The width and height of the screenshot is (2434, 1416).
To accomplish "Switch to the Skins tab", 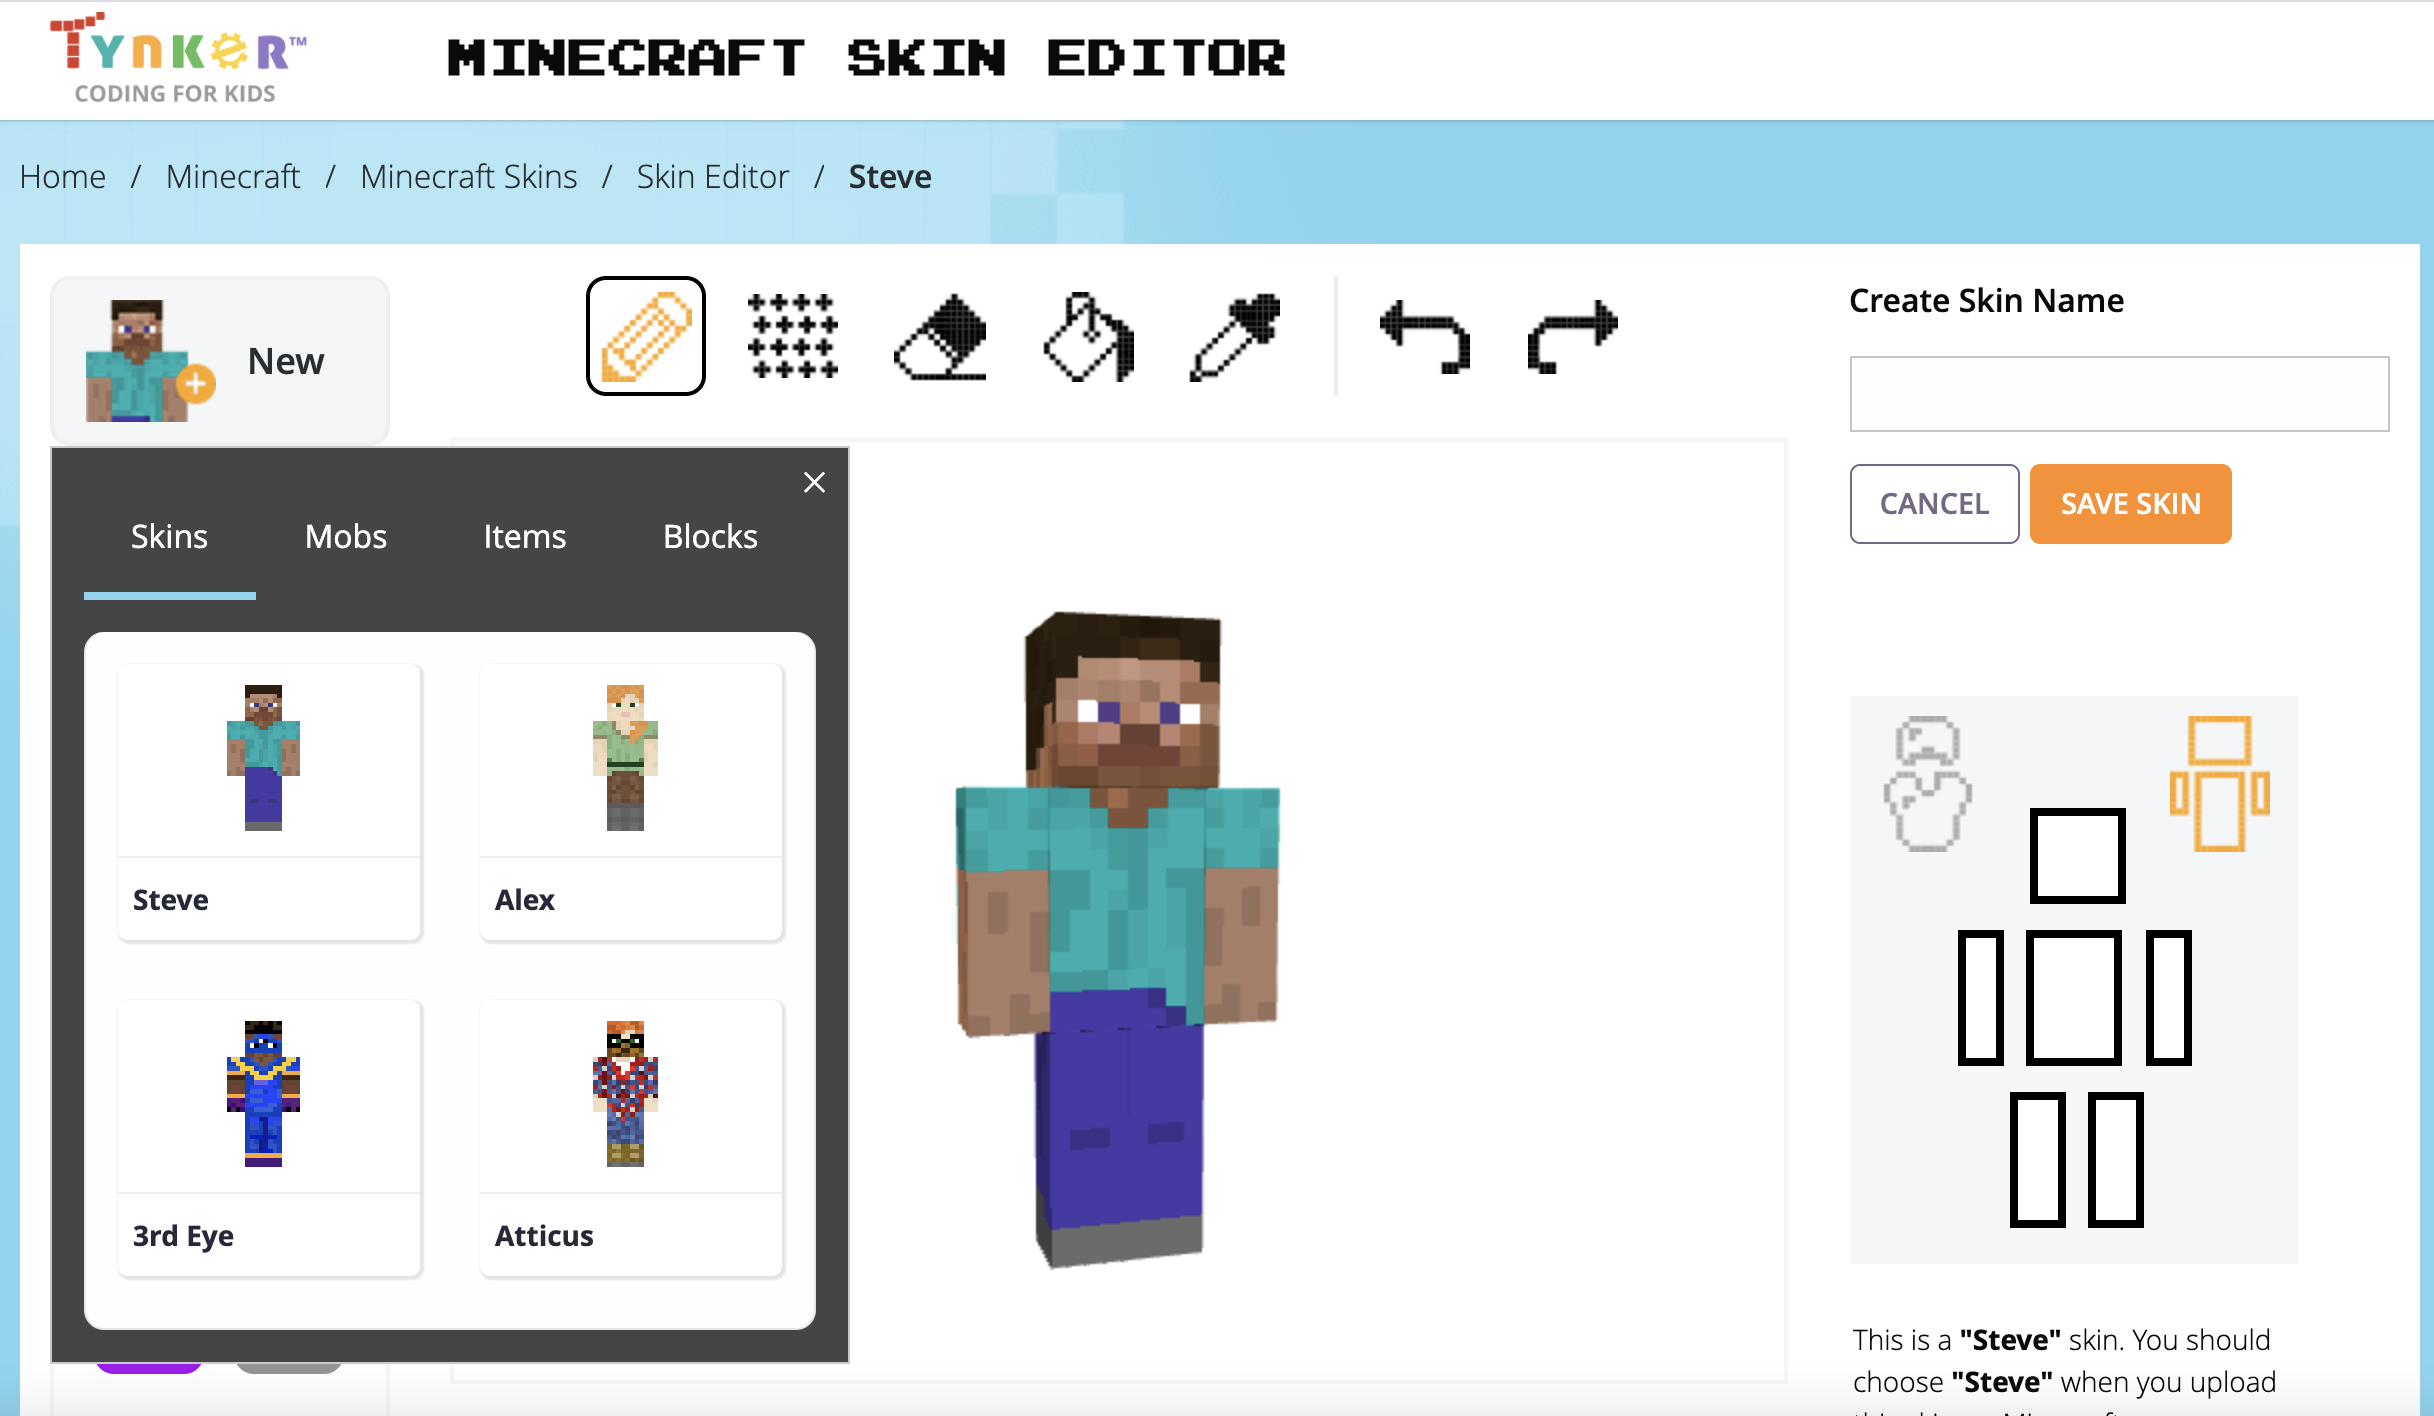I will coord(169,537).
